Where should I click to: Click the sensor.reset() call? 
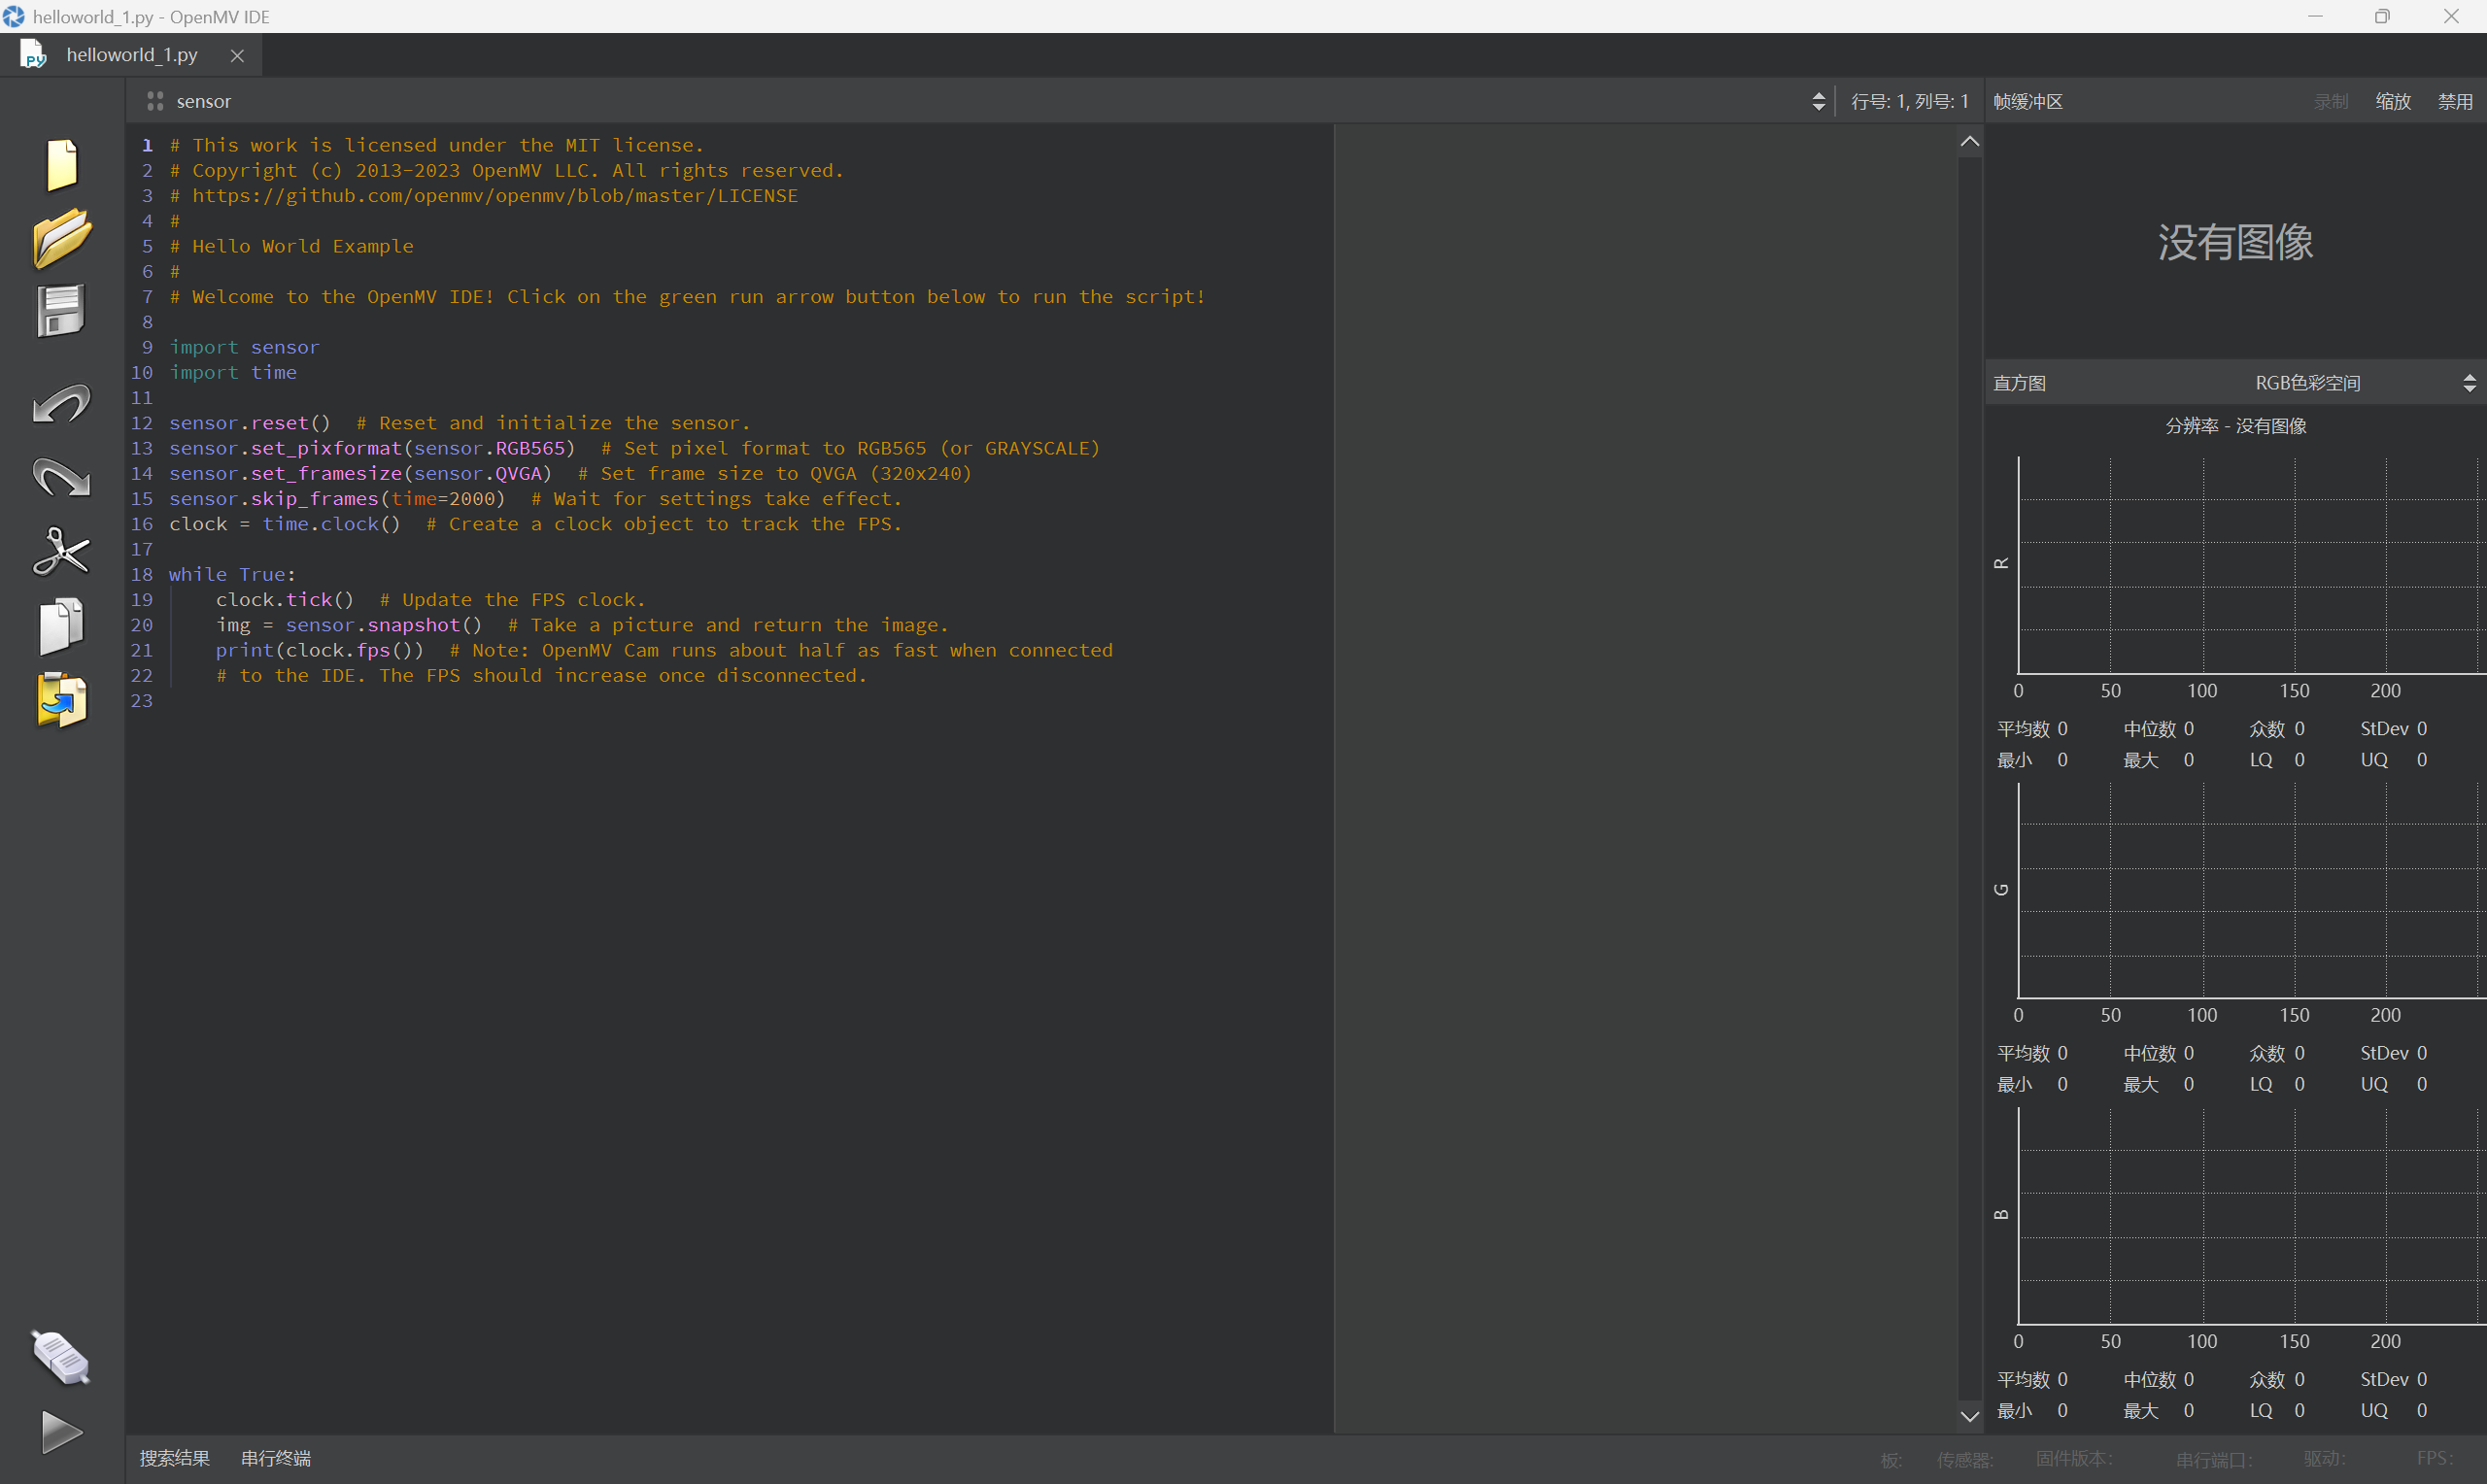(249, 423)
